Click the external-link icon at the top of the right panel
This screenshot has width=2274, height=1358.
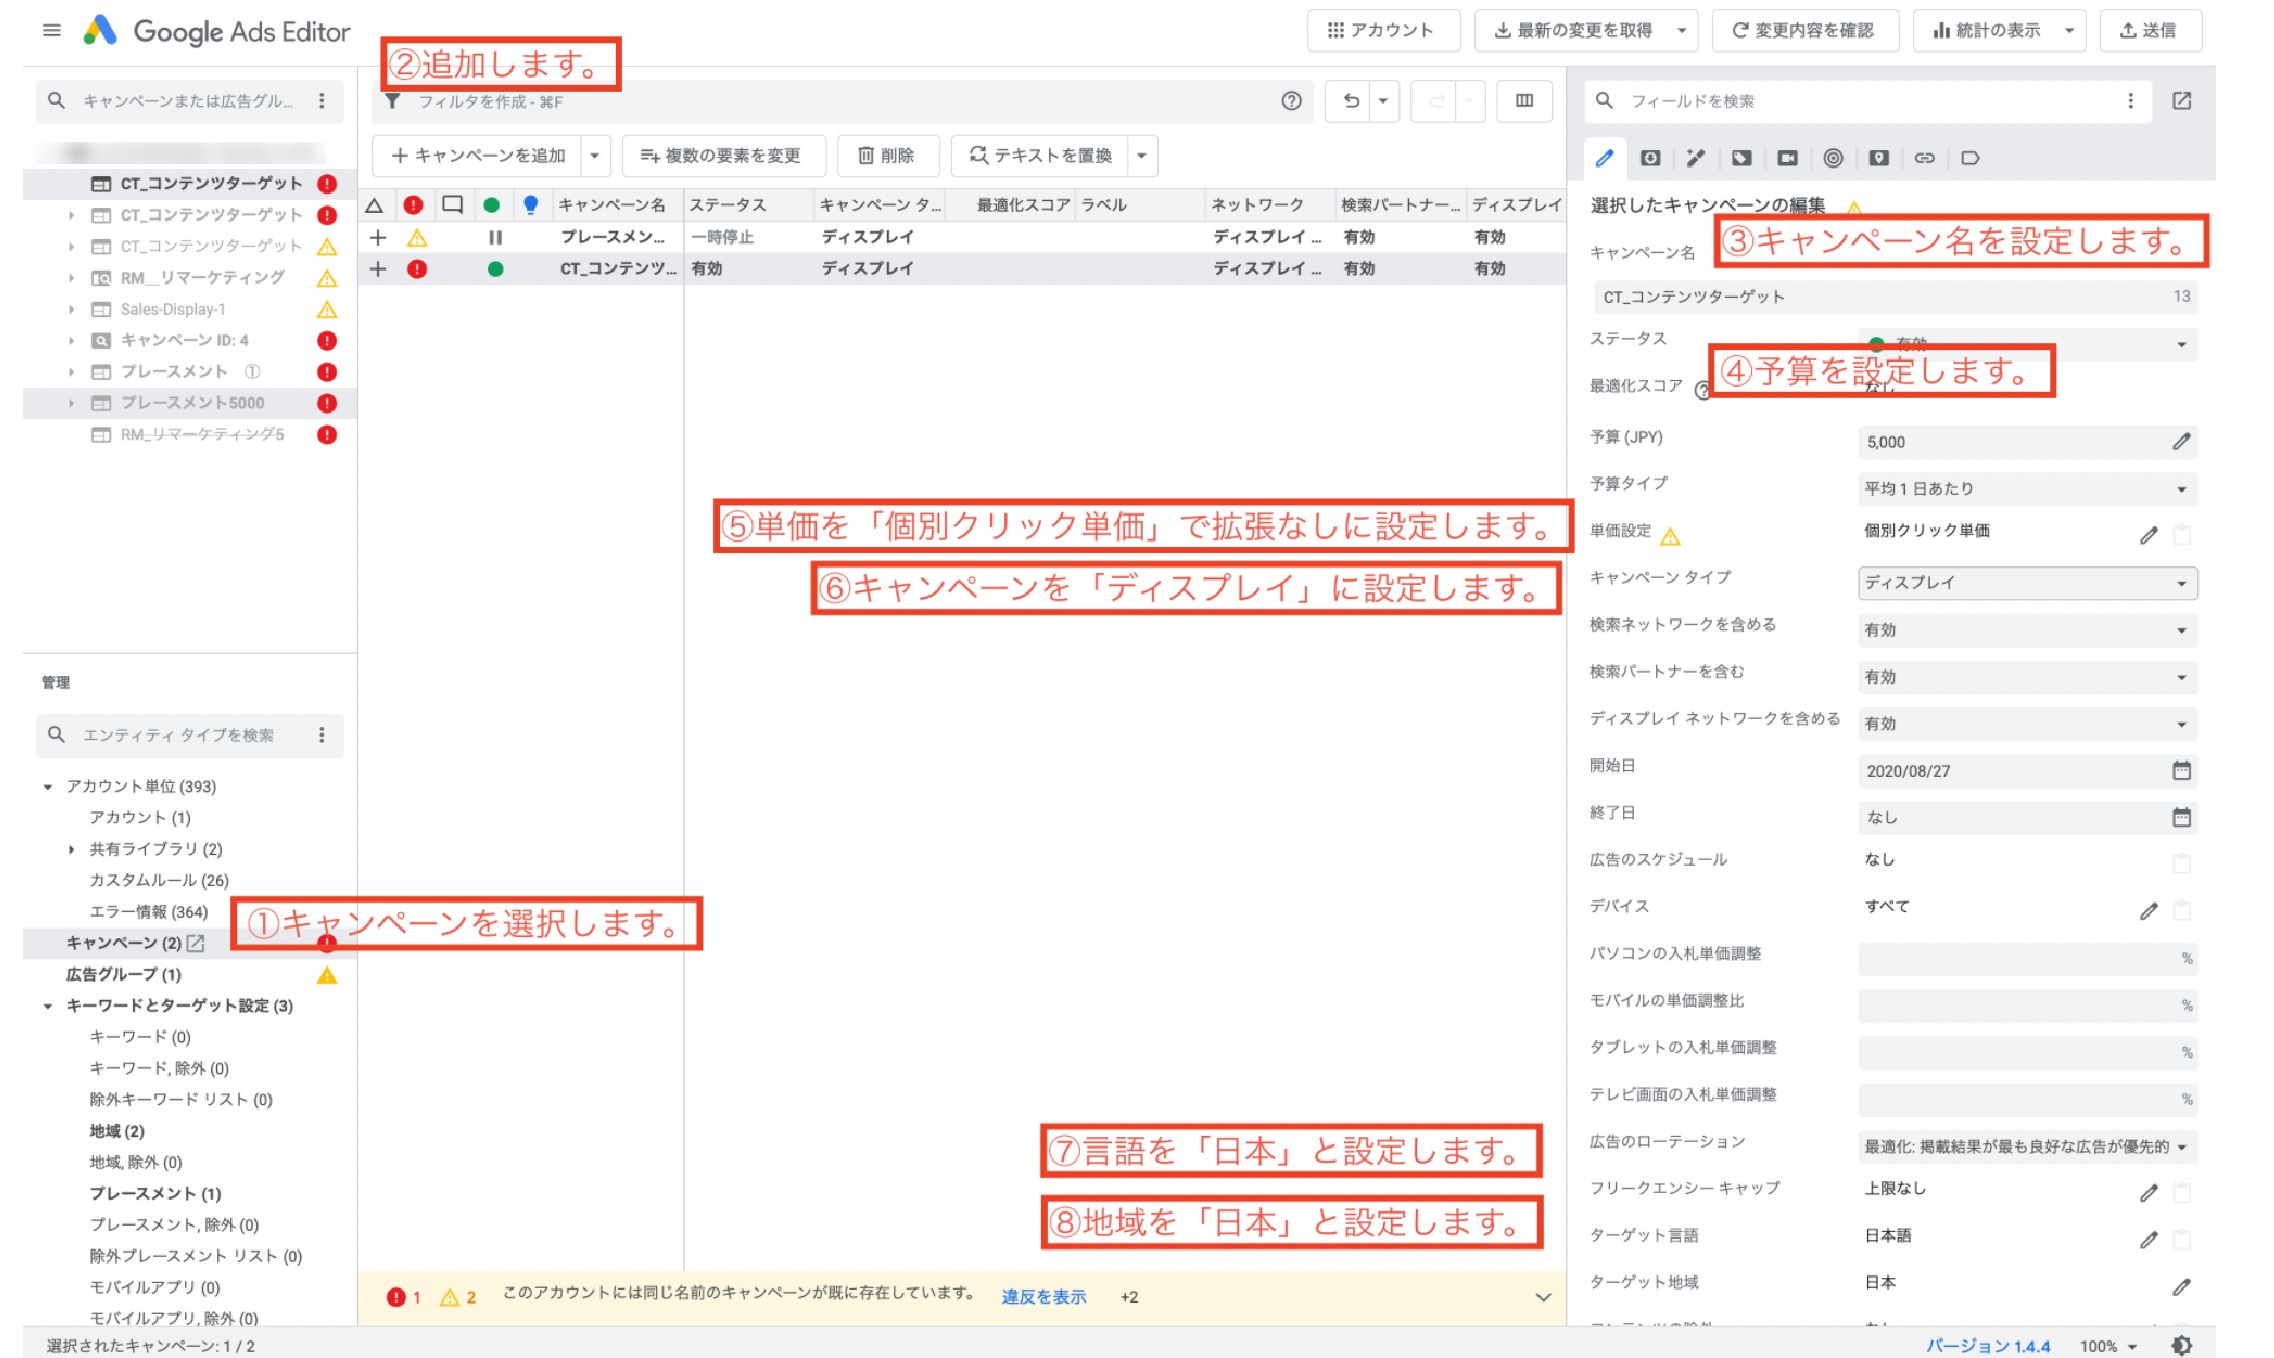tap(2181, 101)
